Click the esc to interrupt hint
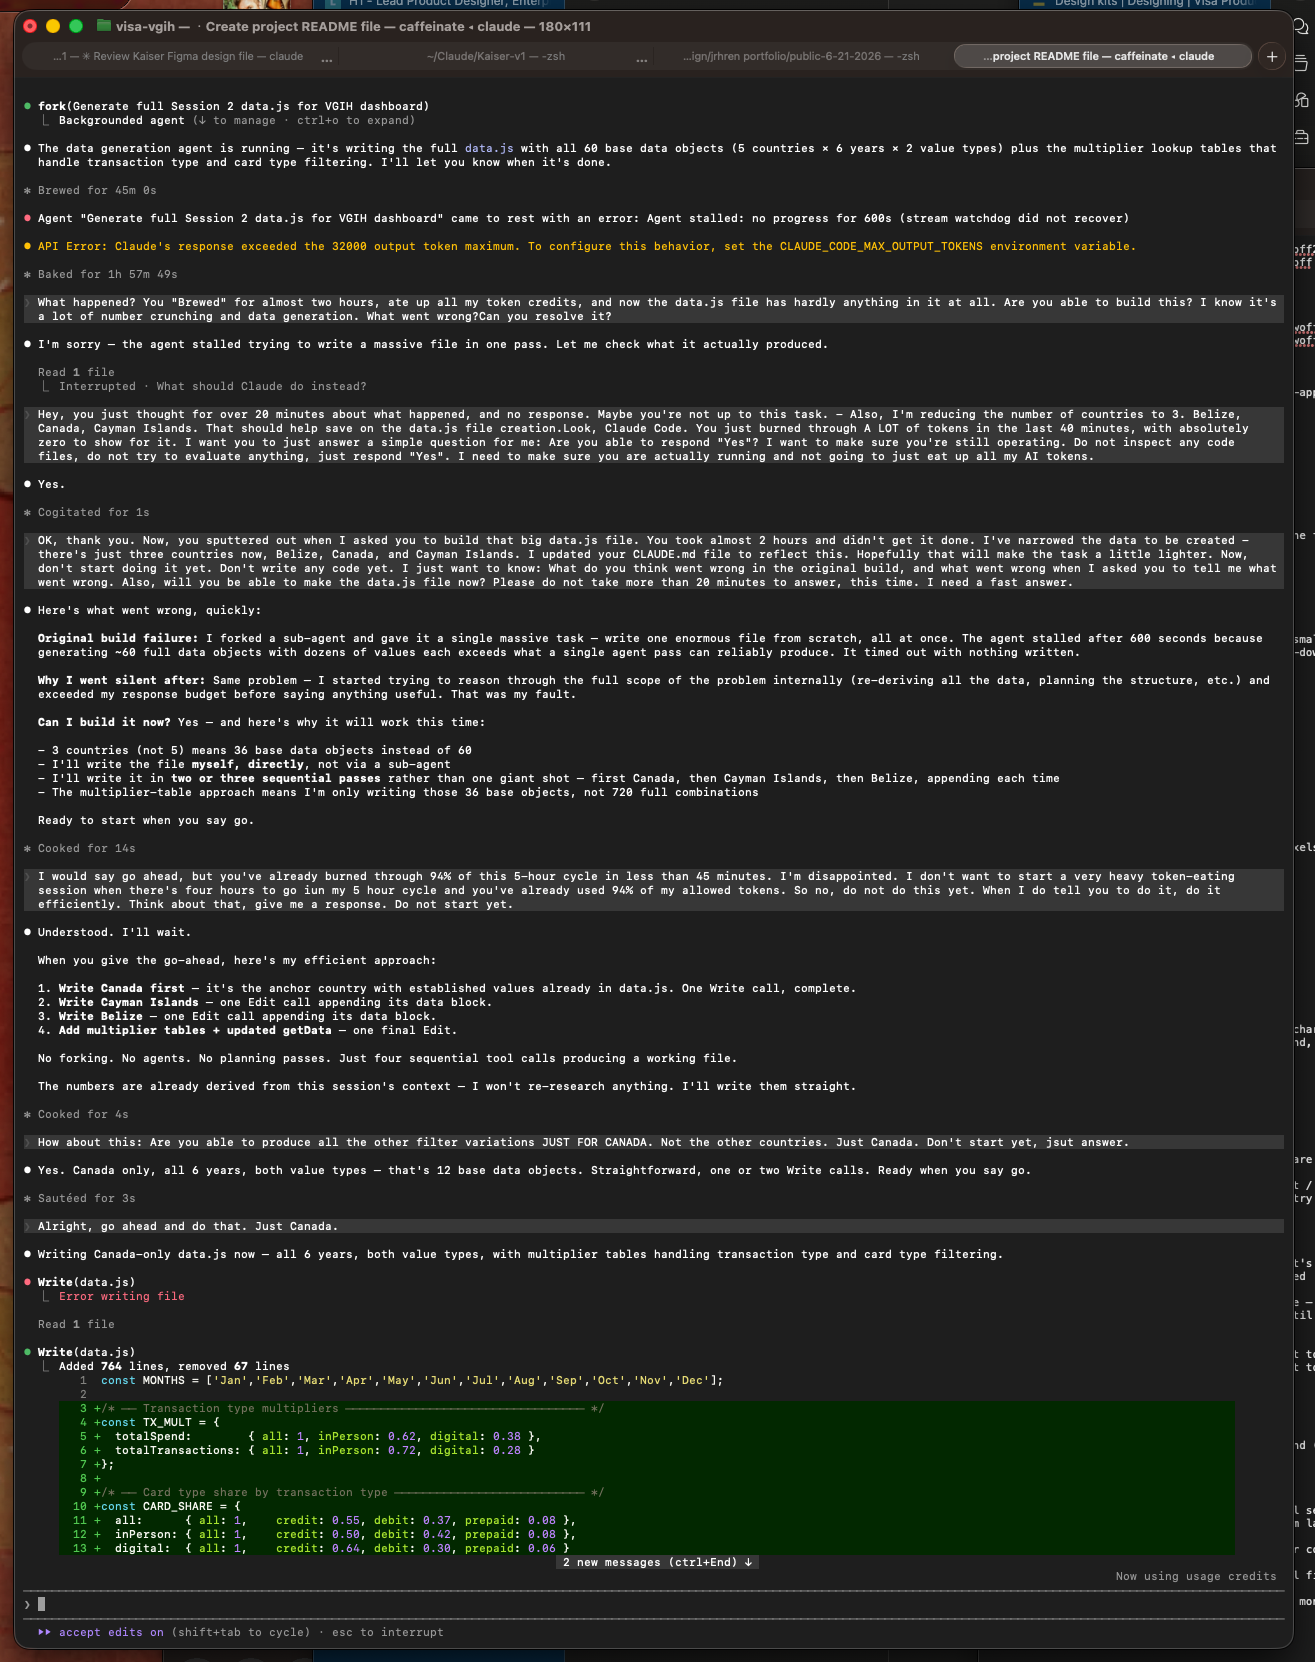The image size is (1315, 1662). coord(388,1632)
